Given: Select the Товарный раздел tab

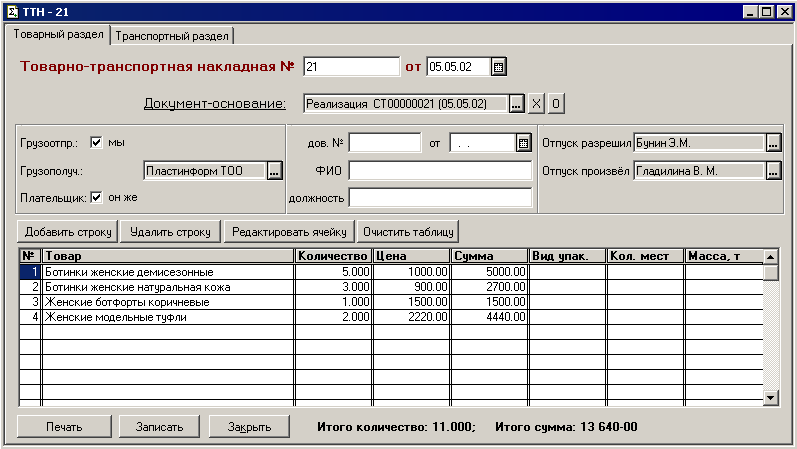Looking at the screenshot, I should tap(58, 35).
